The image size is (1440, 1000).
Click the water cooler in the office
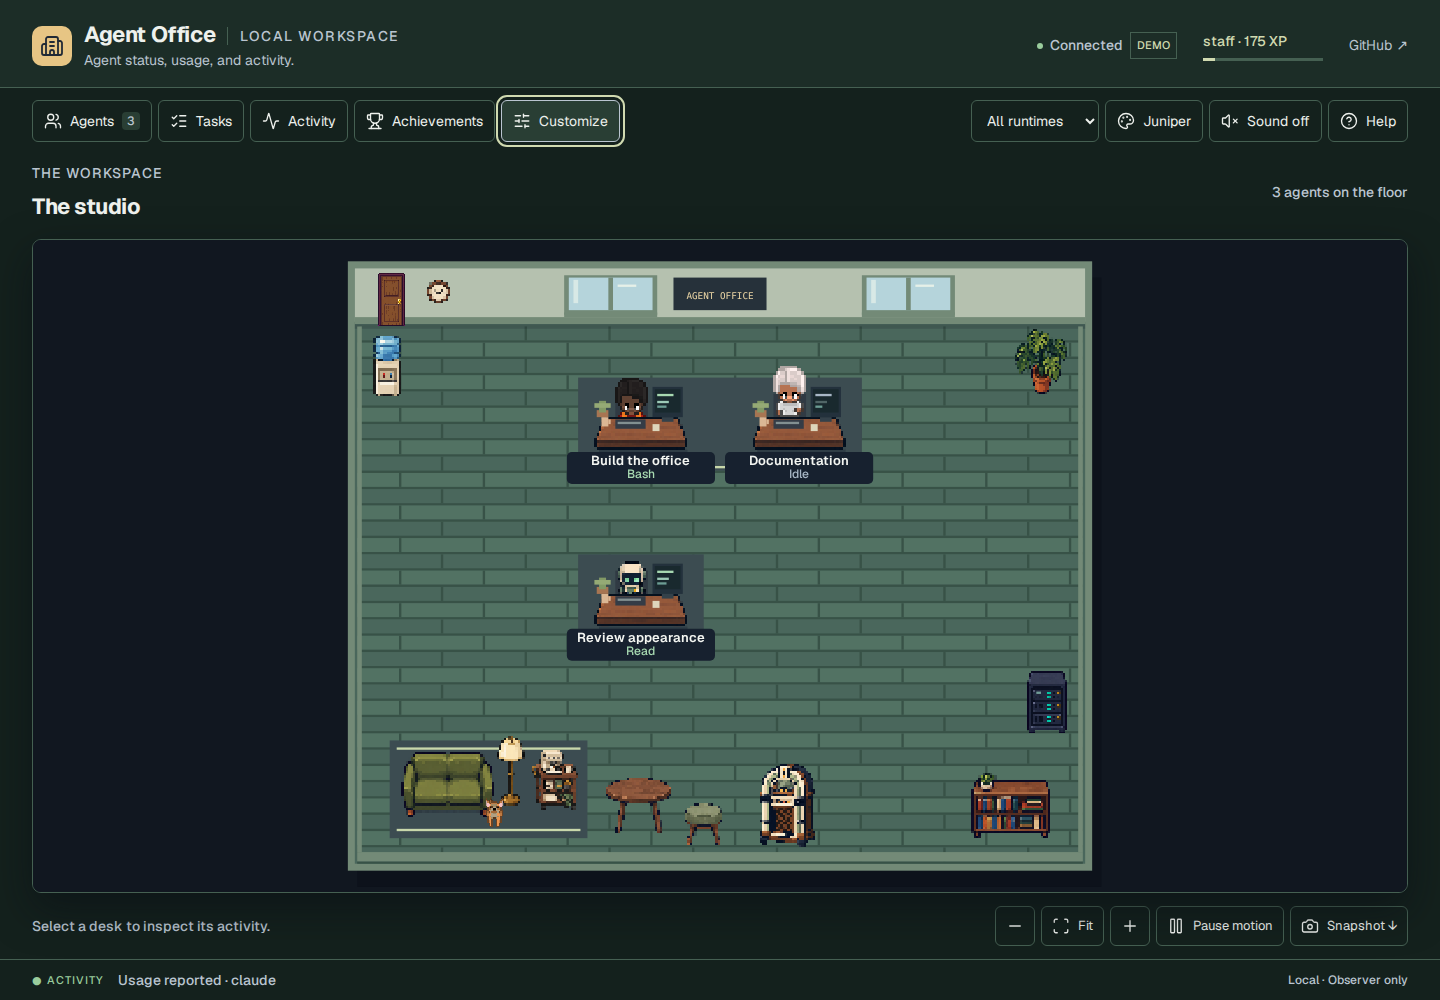point(387,365)
